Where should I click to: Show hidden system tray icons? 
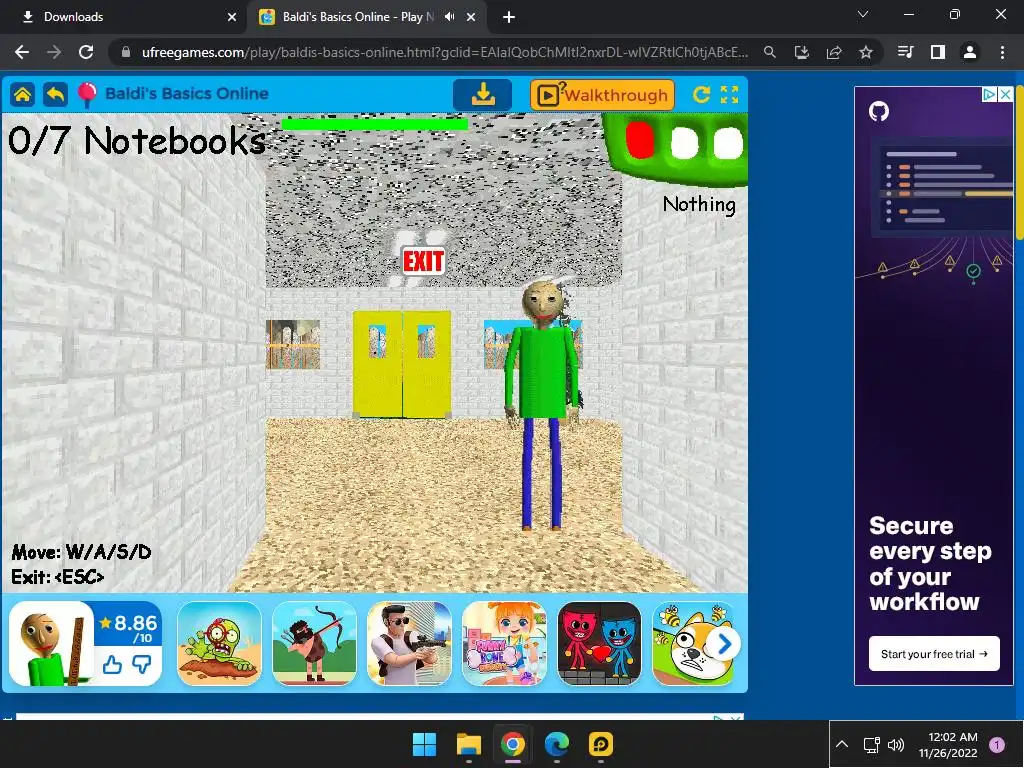(842, 744)
